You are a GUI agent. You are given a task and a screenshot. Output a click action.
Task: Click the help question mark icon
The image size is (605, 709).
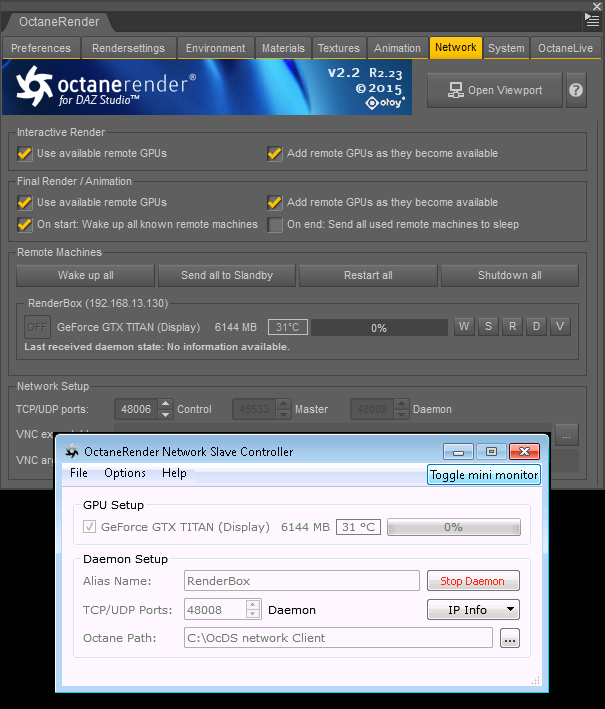click(x=576, y=90)
